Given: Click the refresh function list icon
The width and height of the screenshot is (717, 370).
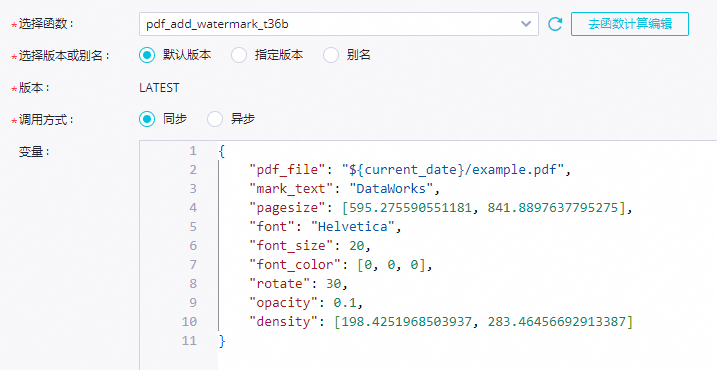Looking at the screenshot, I should pyautogui.click(x=555, y=24).
